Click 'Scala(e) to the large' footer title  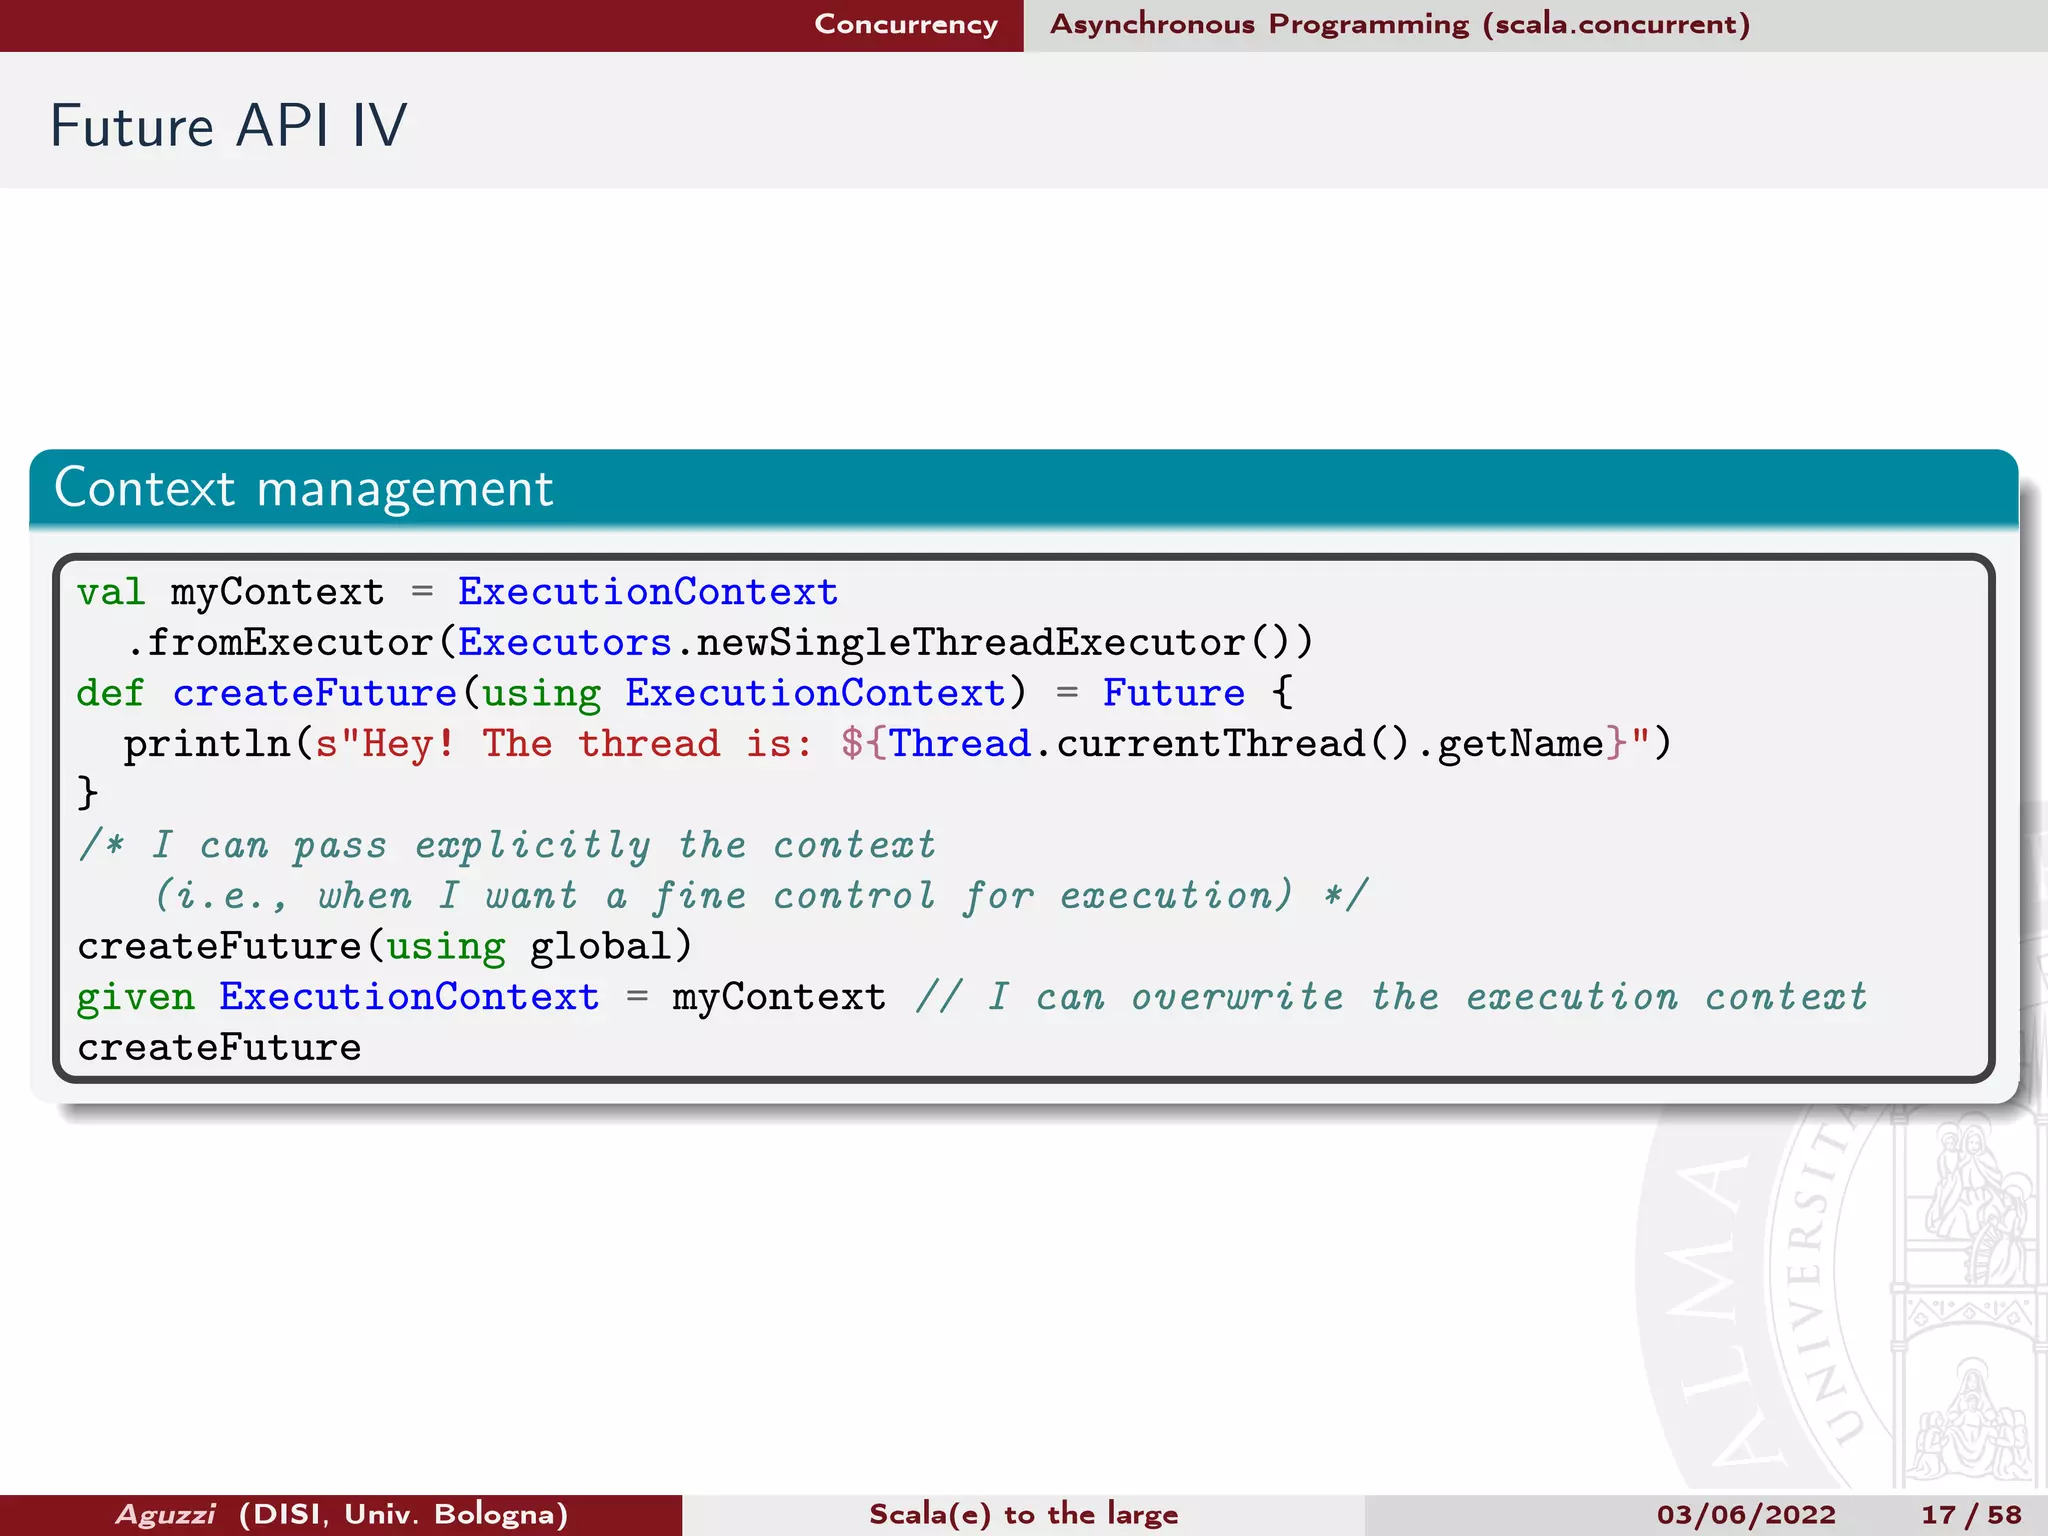(1024, 1514)
